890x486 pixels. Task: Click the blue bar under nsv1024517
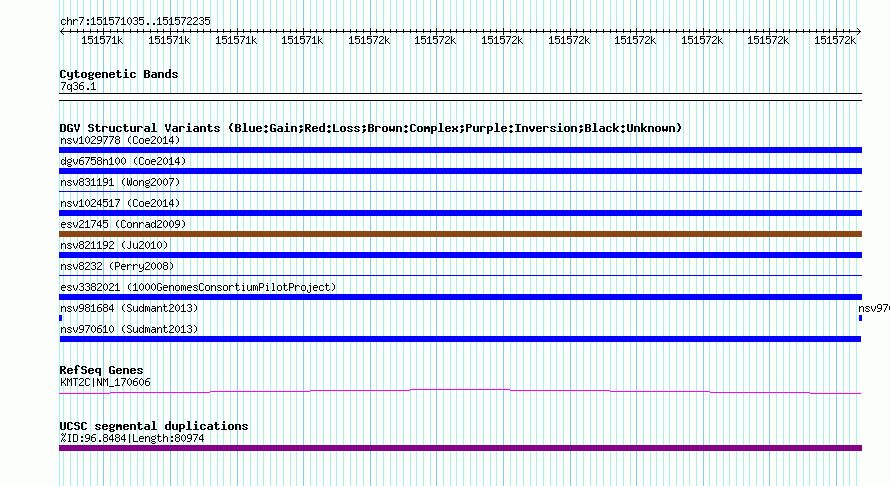pos(460,213)
